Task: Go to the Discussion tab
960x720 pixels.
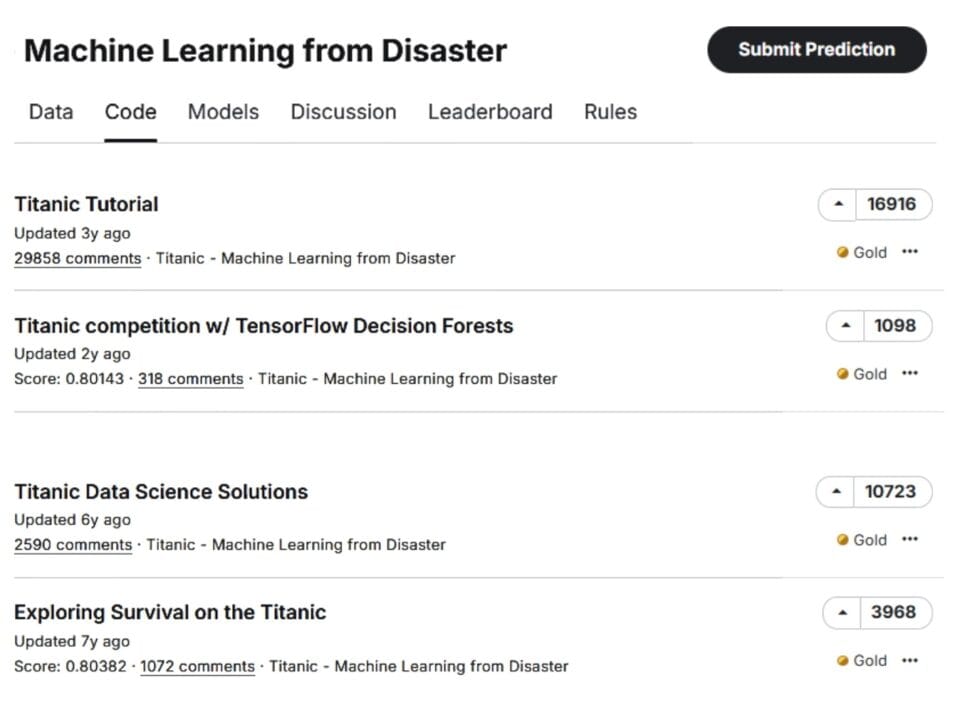Action: pyautogui.click(x=343, y=112)
